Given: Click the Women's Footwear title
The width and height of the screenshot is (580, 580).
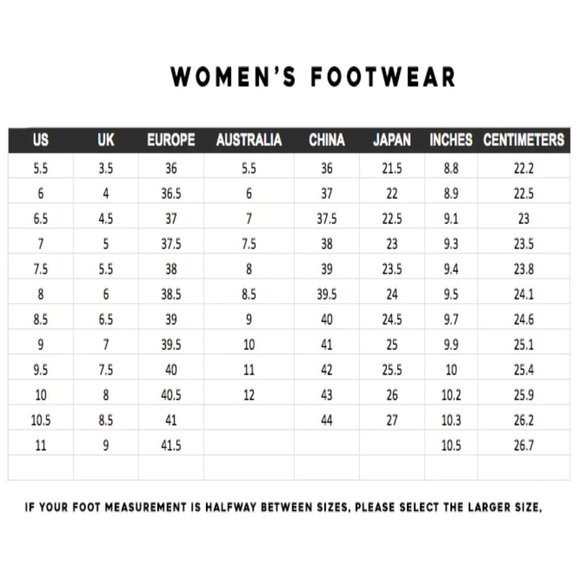Looking at the screenshot, I should (x=313, y=77).
